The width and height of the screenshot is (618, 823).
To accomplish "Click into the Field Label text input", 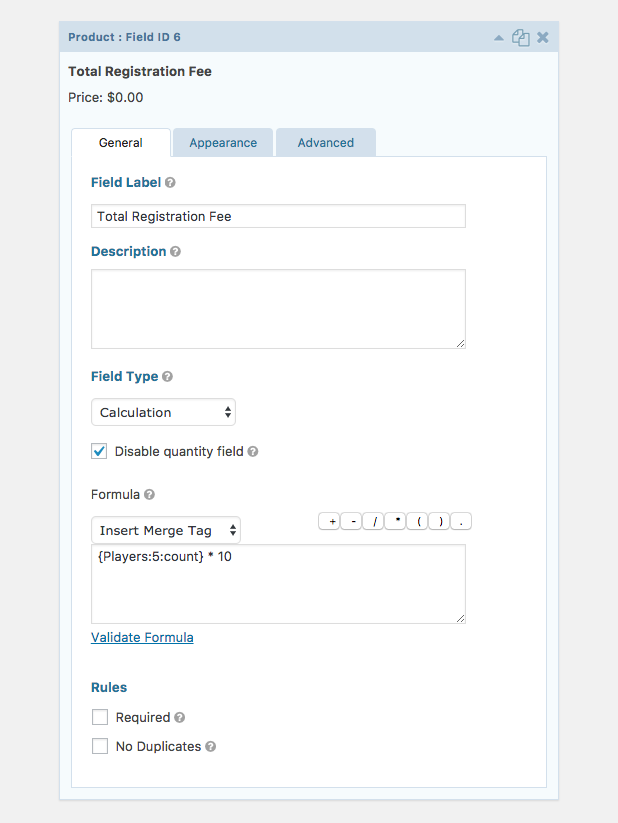I will [x=278, y=216].
